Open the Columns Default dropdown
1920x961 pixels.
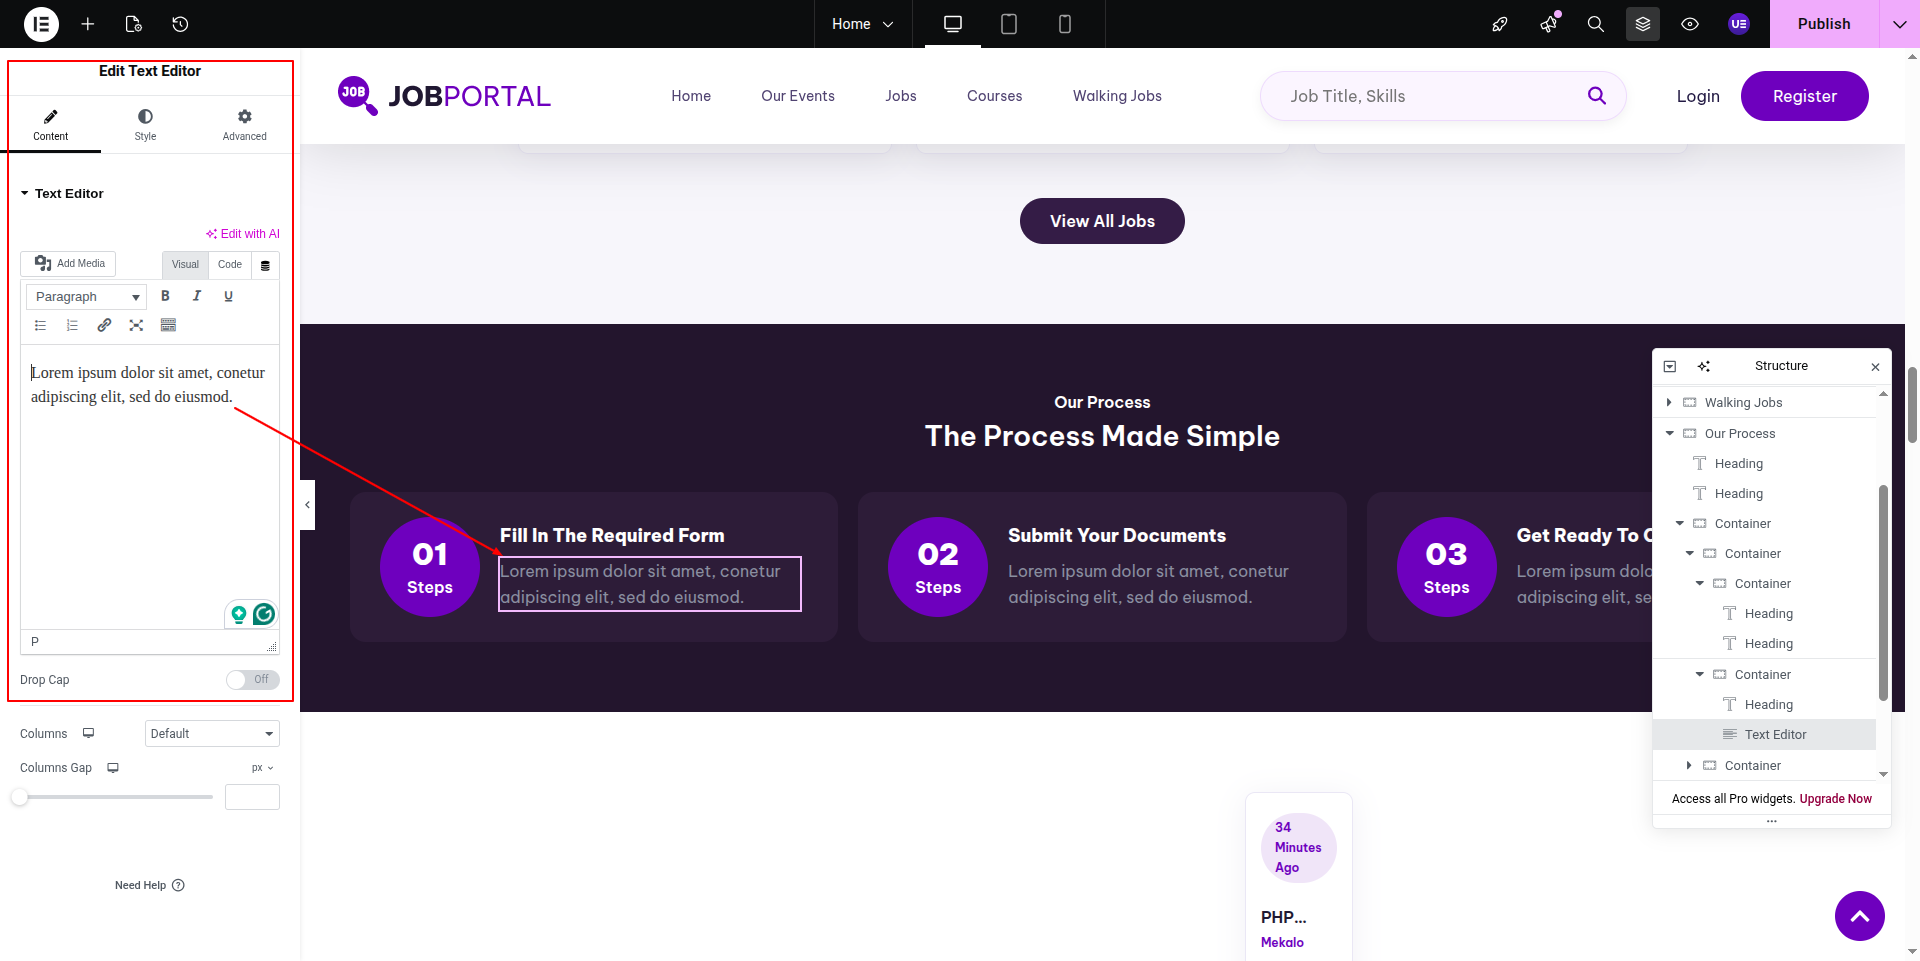[212, 734]
